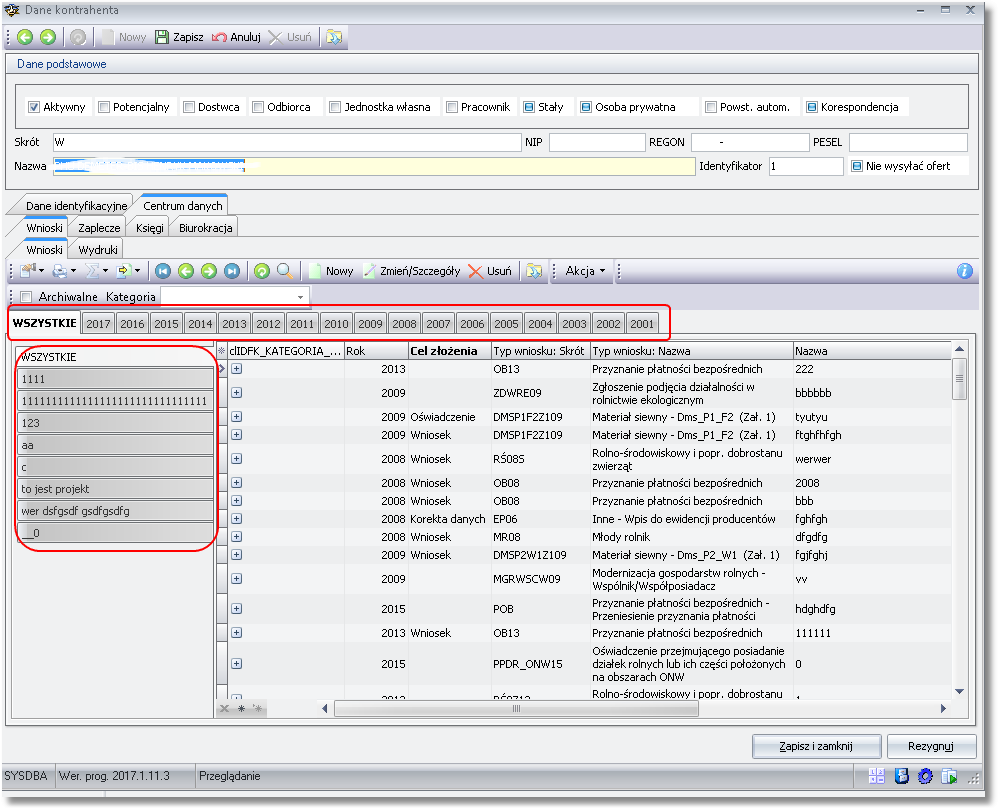Open the Akcja dropdown menu

click(585, 271)
